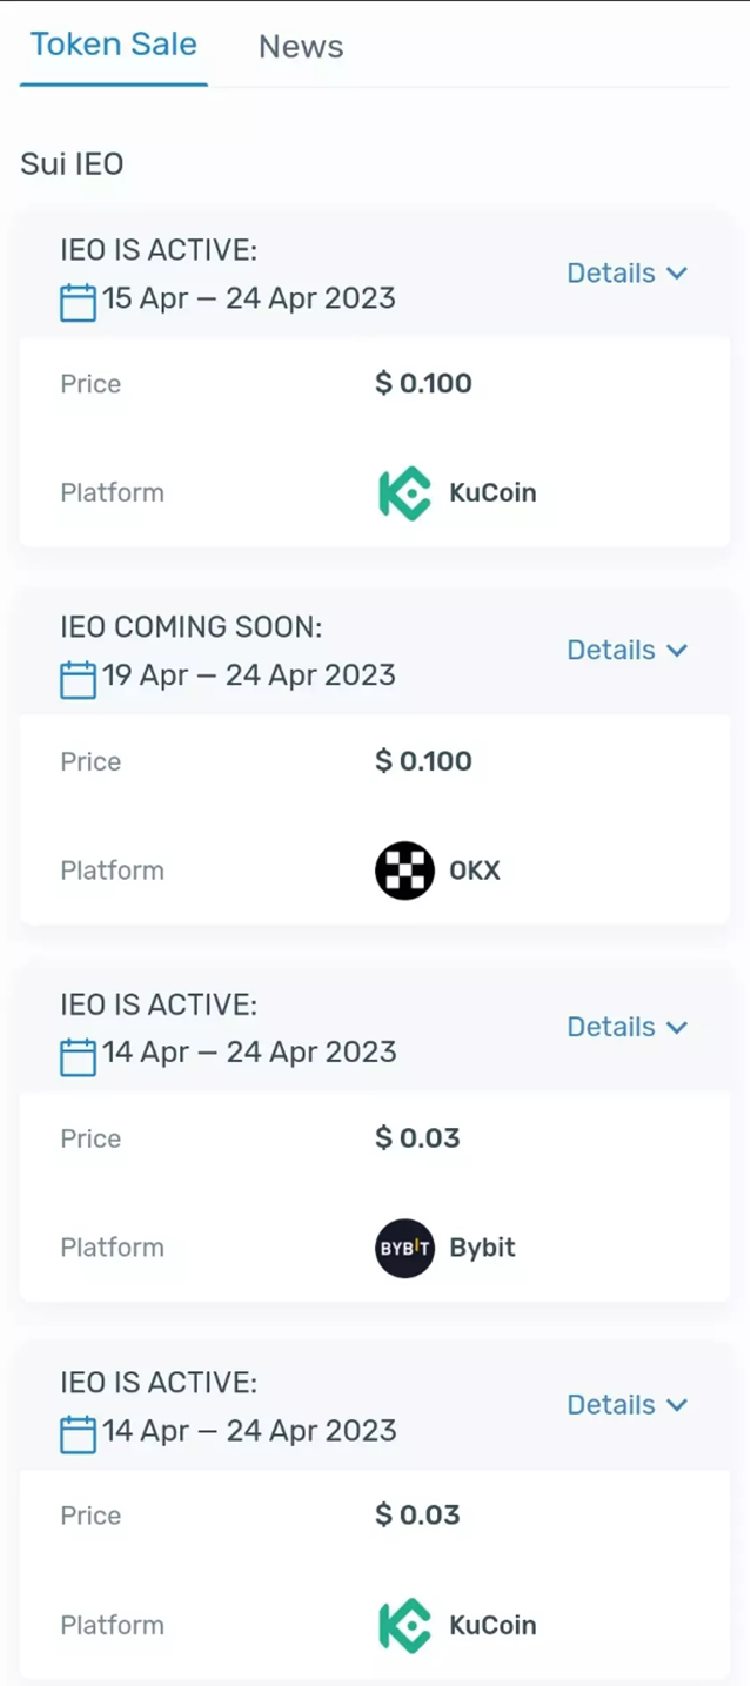Image resolution: width=750 pixels, height=1686 pixels.
Task: Switch to the News tab
Action: [x=300, y=46]
